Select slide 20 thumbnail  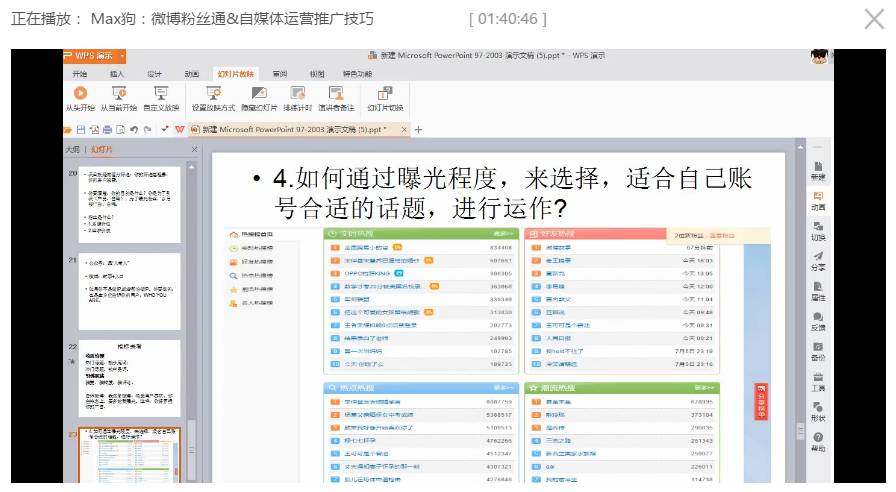pyautogui.click(x=129, y=204)
